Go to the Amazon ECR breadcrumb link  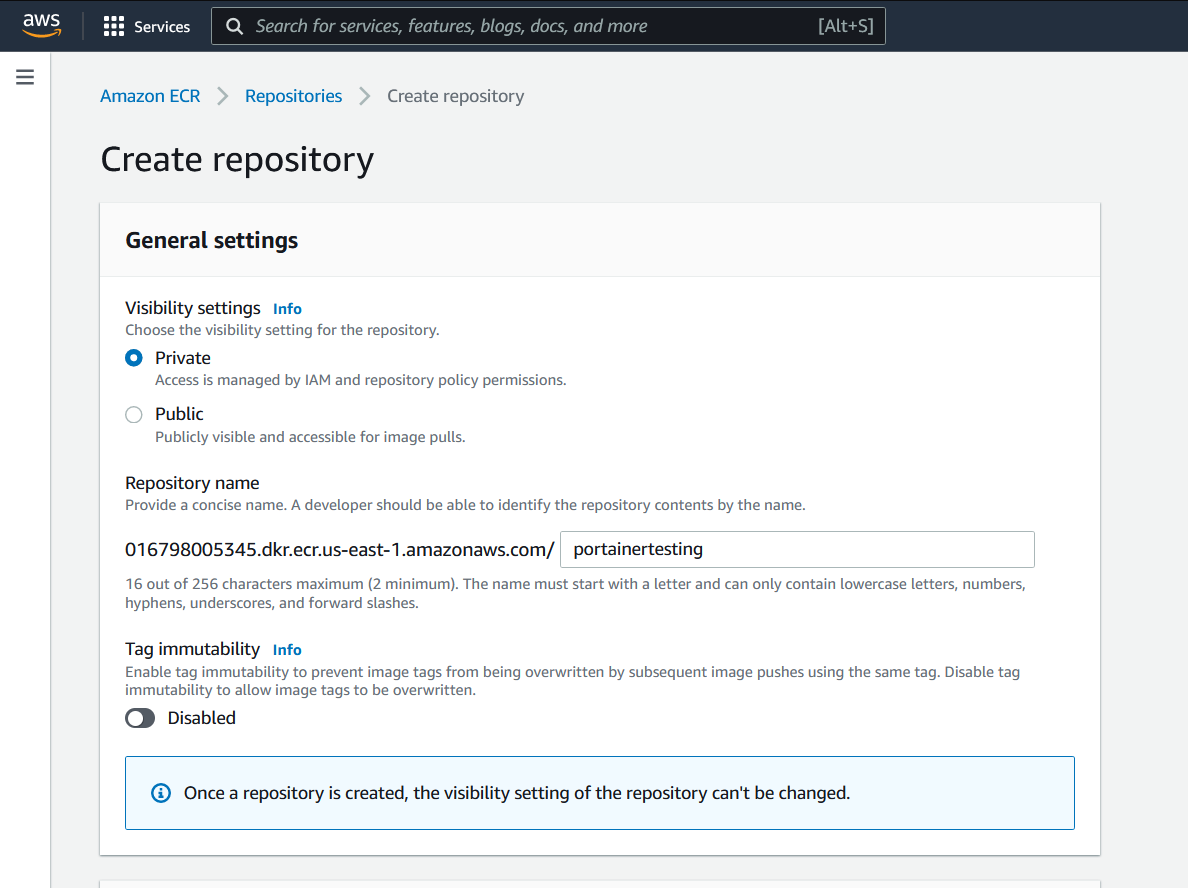[150, 96]
